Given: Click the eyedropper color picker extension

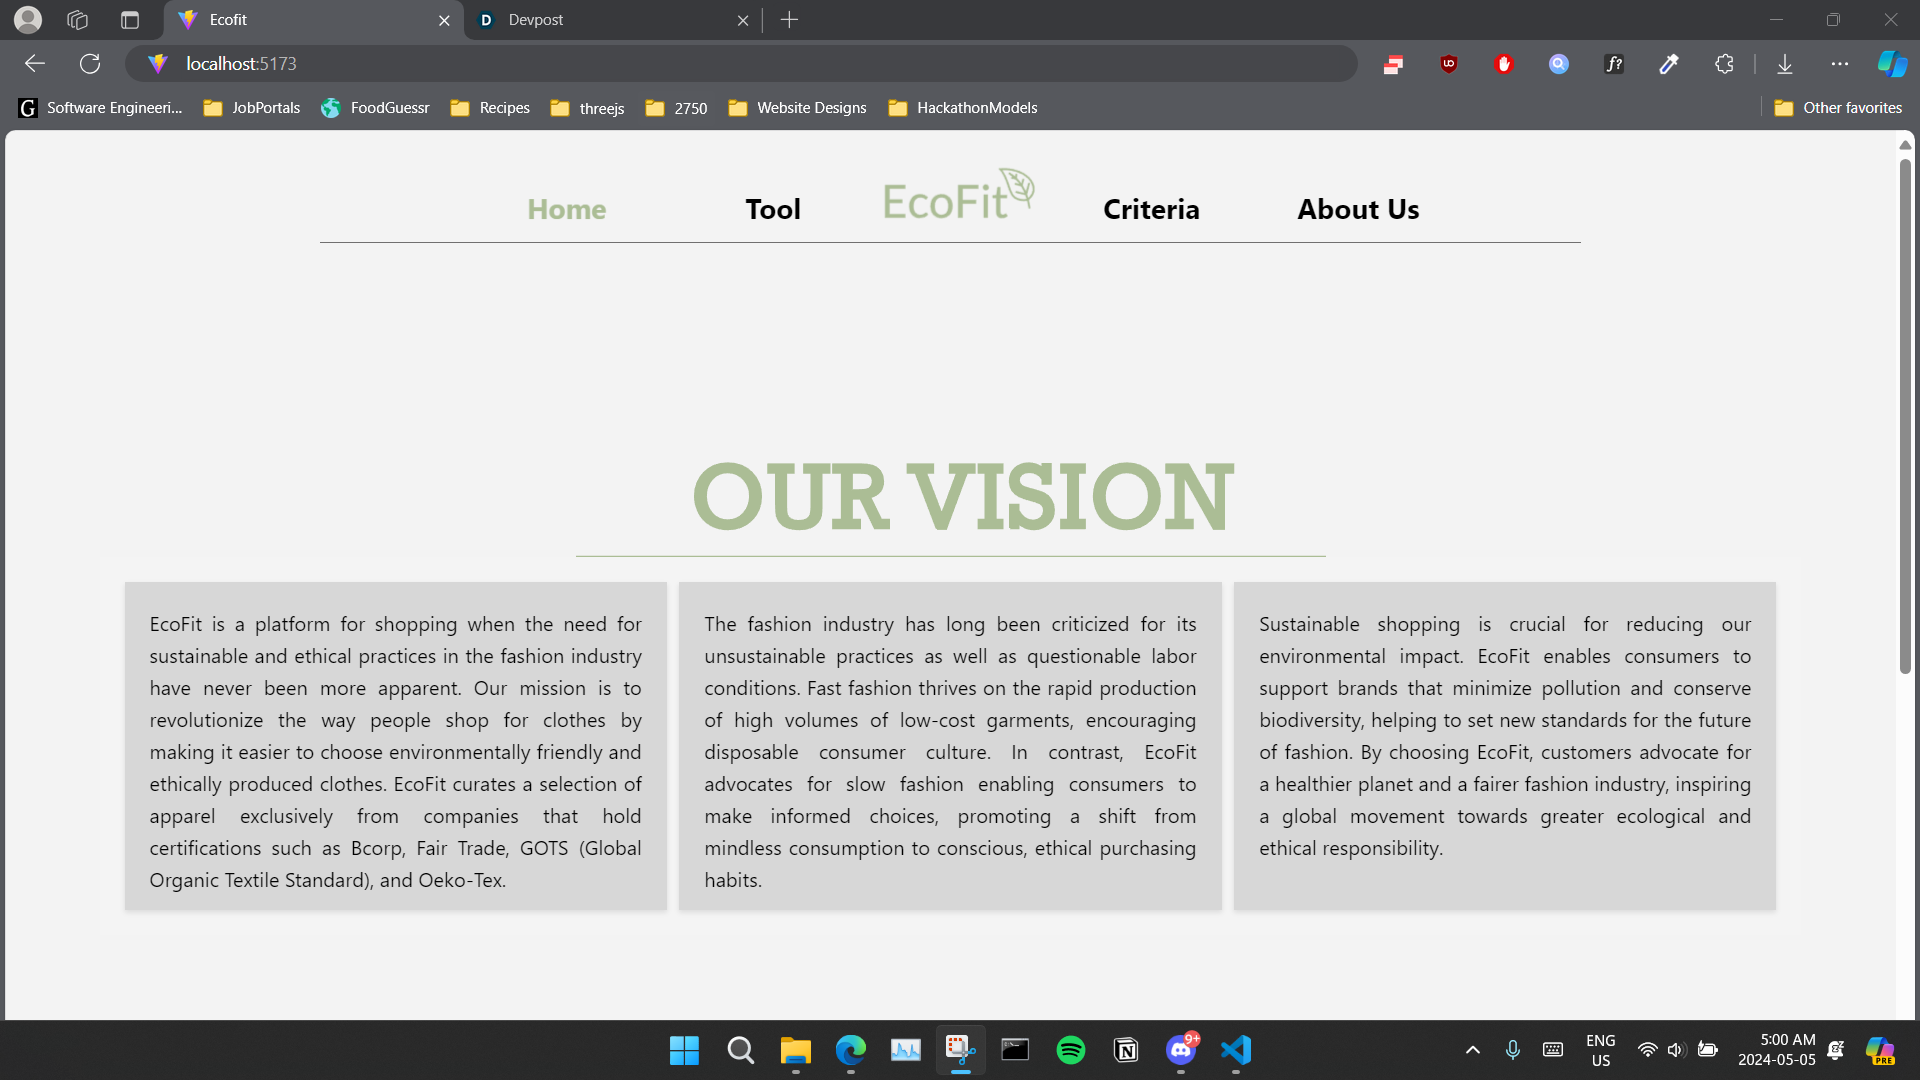Looking at the screenshot, I should [1669, 64].
